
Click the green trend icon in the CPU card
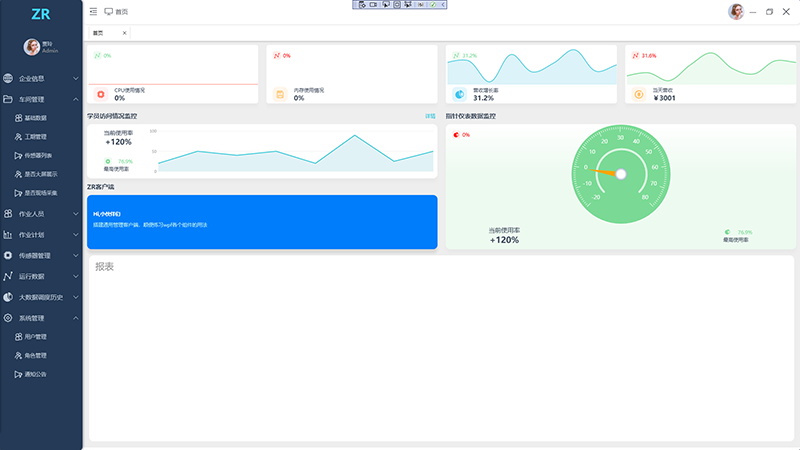coord(97,56)
